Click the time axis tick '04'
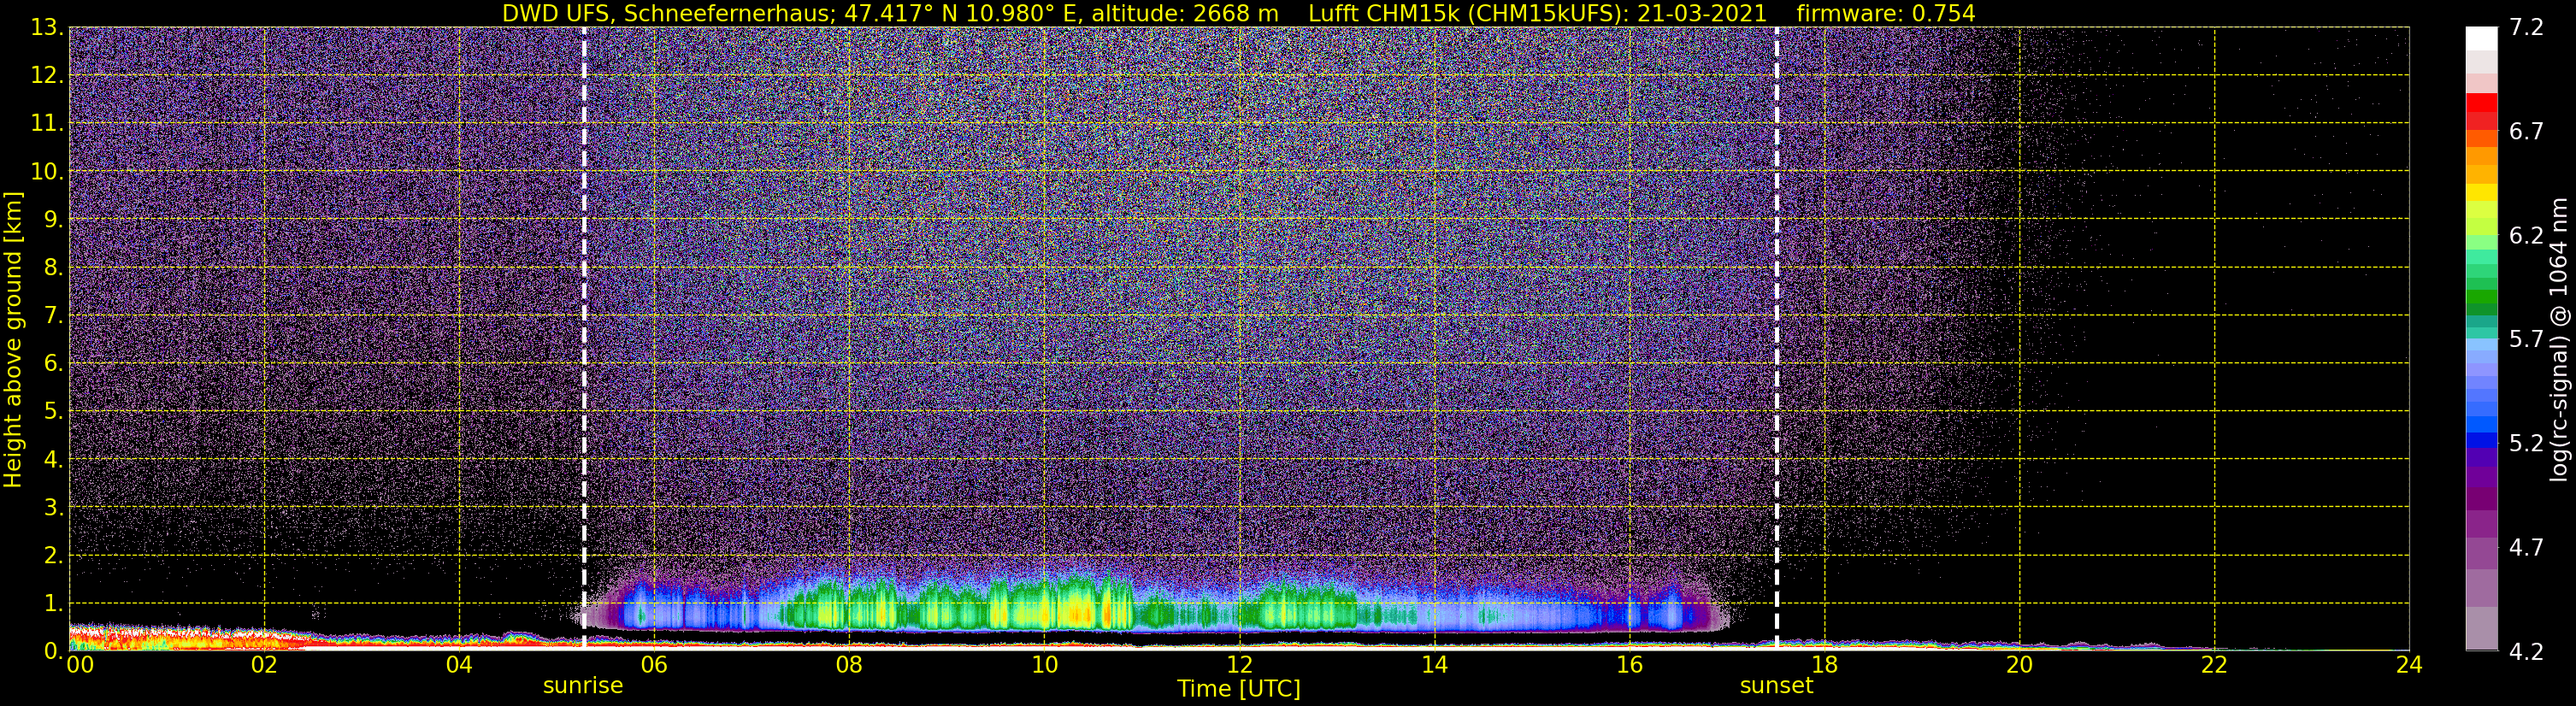Viewport: 2576px width, 706px height. [459, 665]
